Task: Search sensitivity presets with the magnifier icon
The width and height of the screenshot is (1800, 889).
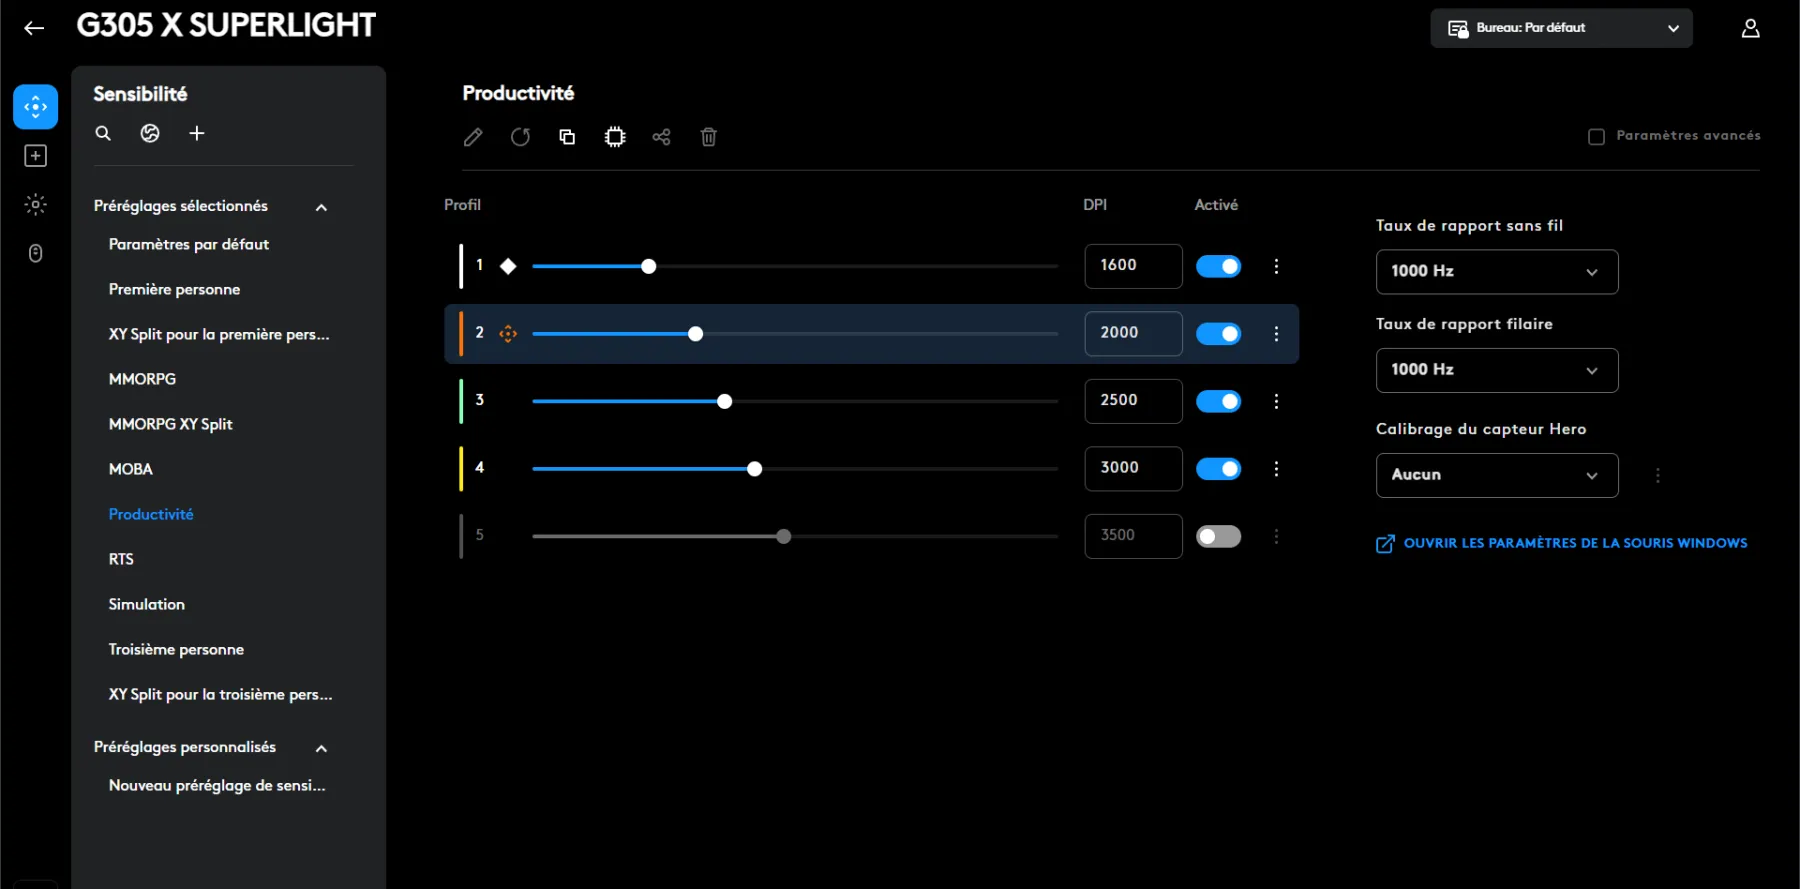Action: pyautogui.click(x=103, y=133)
